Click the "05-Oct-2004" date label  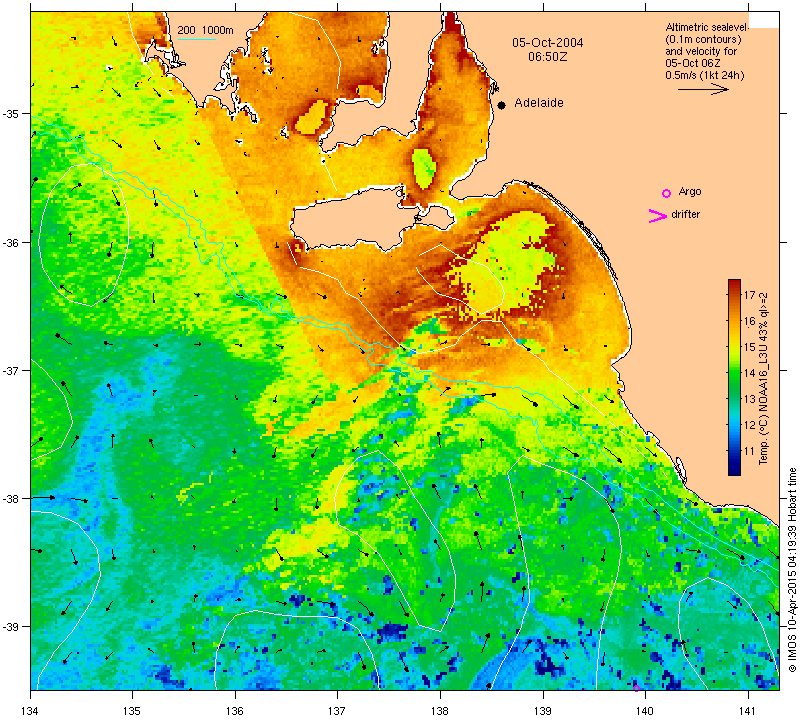click(x=547, y=42)
